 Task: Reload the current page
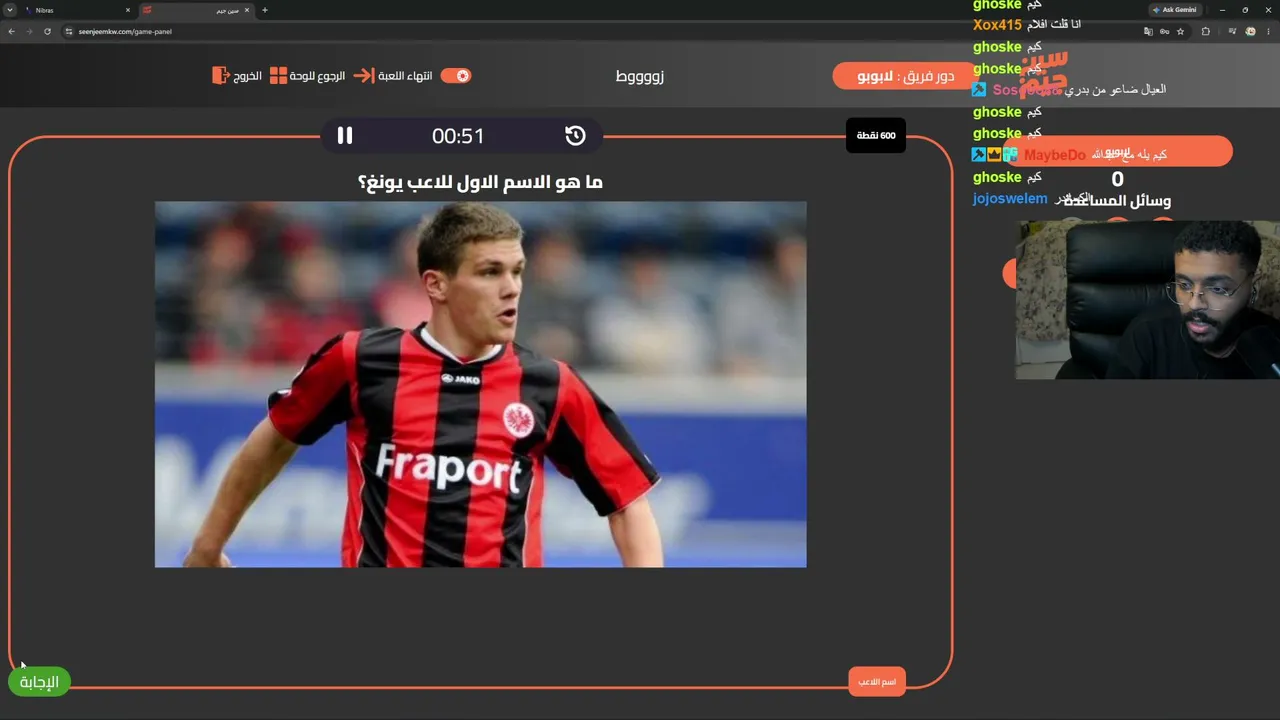pos(47,31)
